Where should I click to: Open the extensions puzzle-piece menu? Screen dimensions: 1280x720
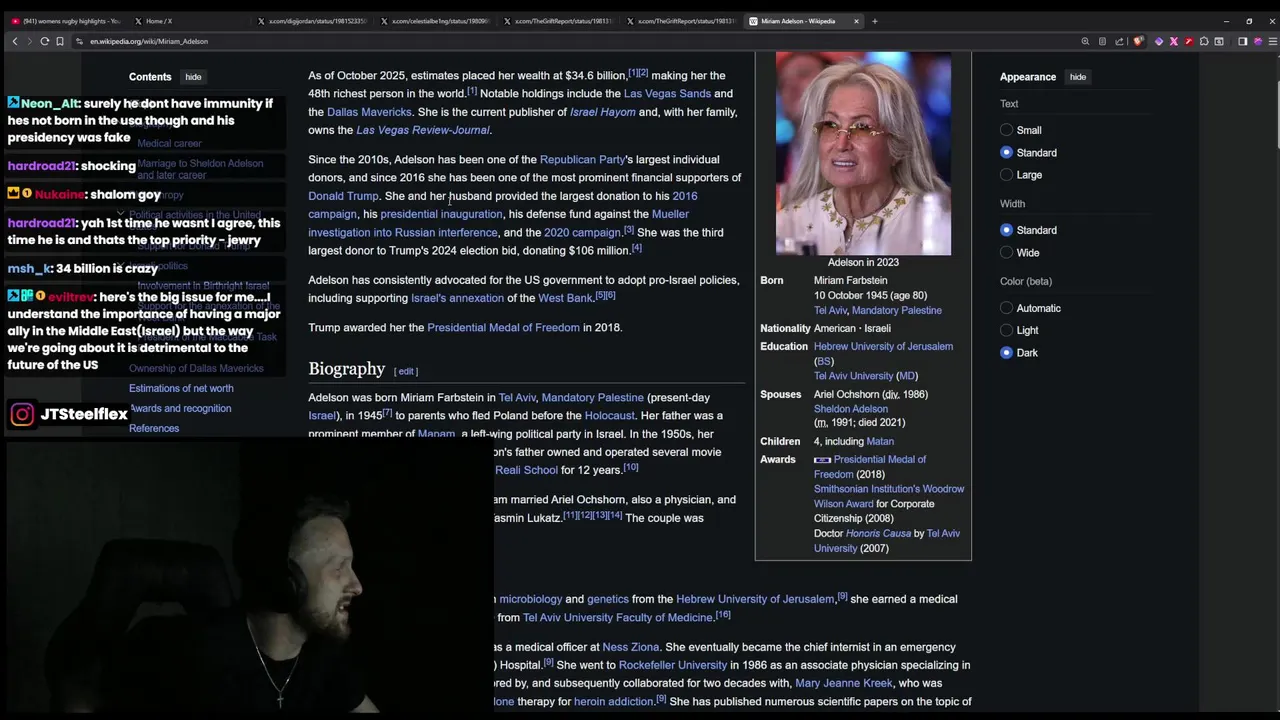(x=1204, y=41)
